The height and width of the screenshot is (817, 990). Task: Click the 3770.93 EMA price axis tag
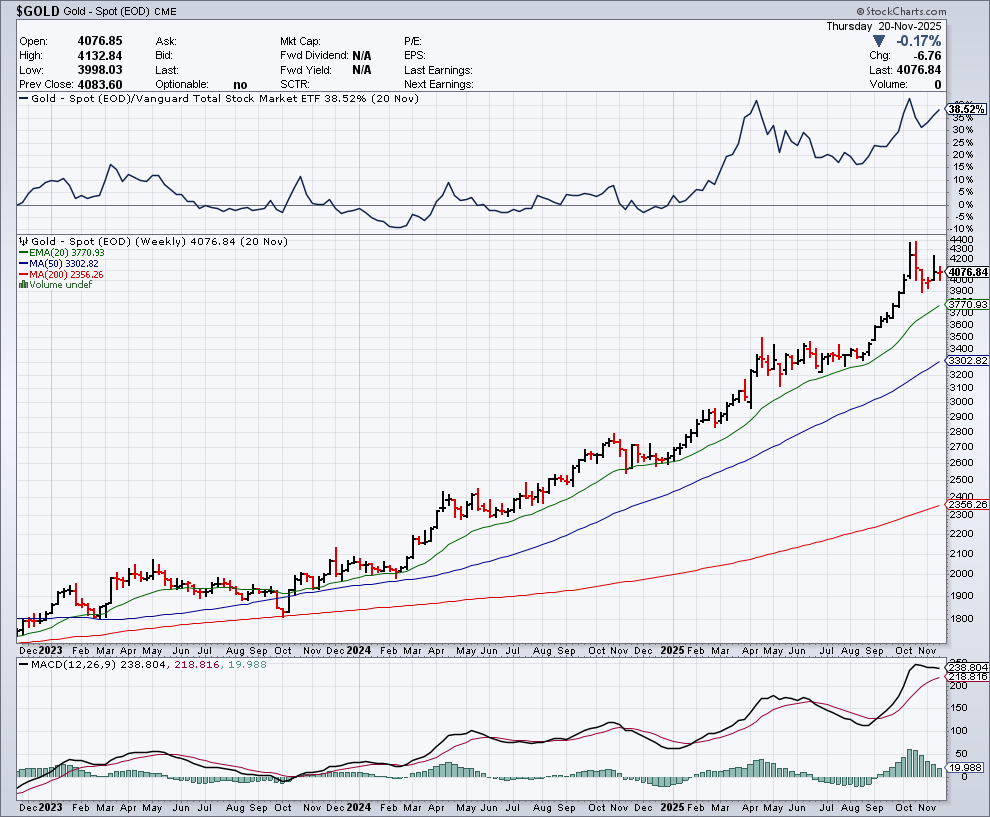point(967,304)
